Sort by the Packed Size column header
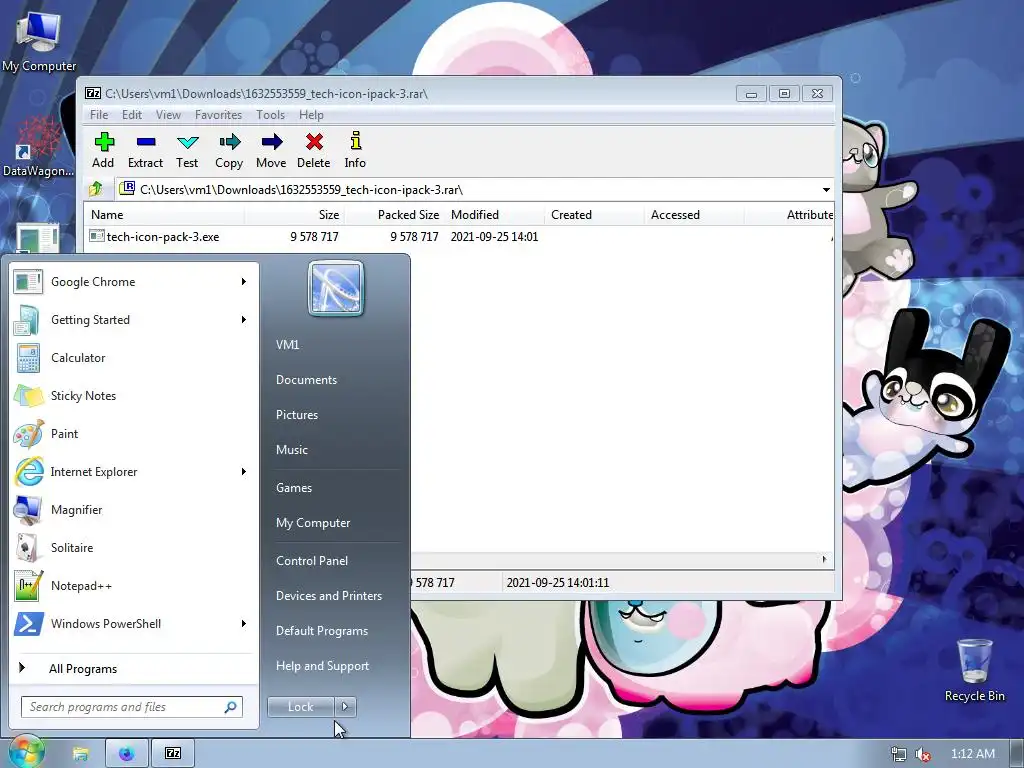Screen dimensions: 1024x768 tap(394, 215)
